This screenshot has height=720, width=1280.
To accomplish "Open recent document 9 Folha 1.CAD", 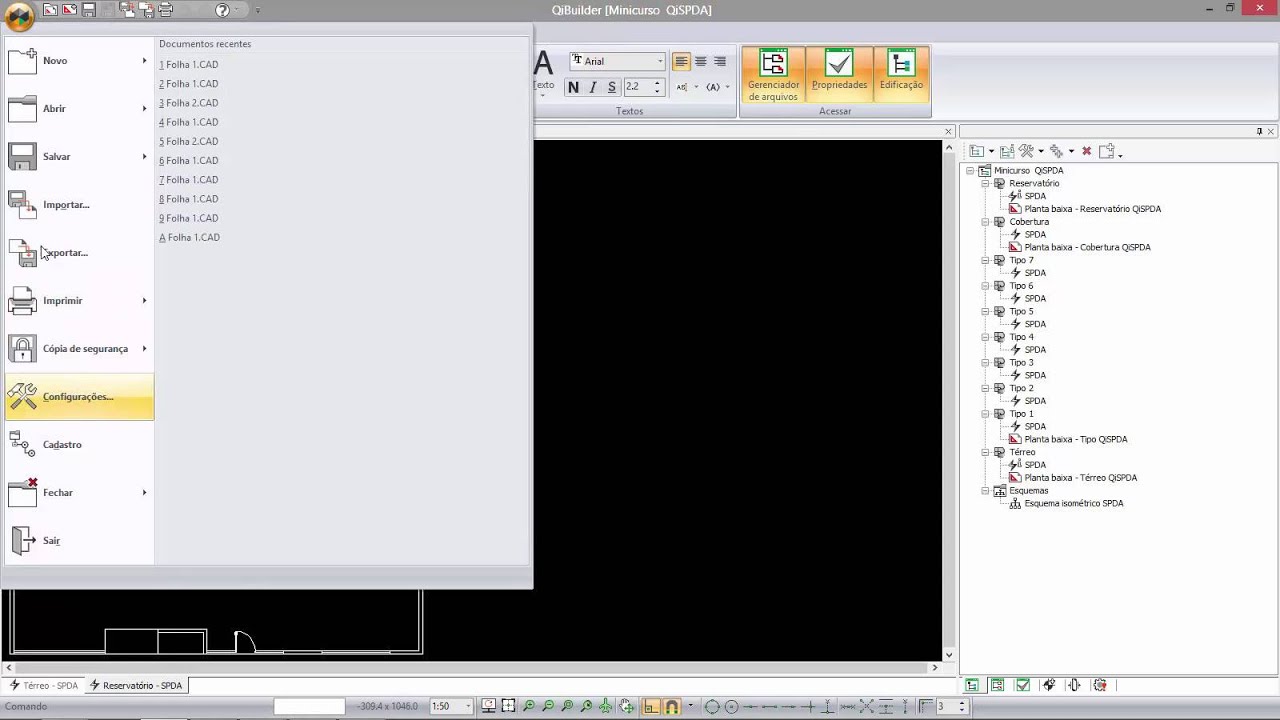I will [189, 218].
